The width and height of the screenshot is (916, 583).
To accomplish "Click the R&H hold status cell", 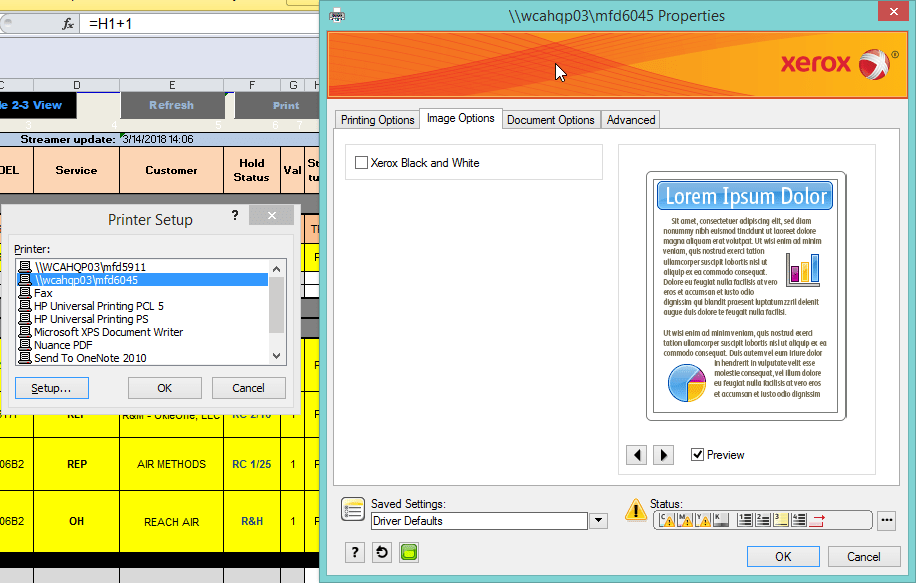I will coord(252,521).
